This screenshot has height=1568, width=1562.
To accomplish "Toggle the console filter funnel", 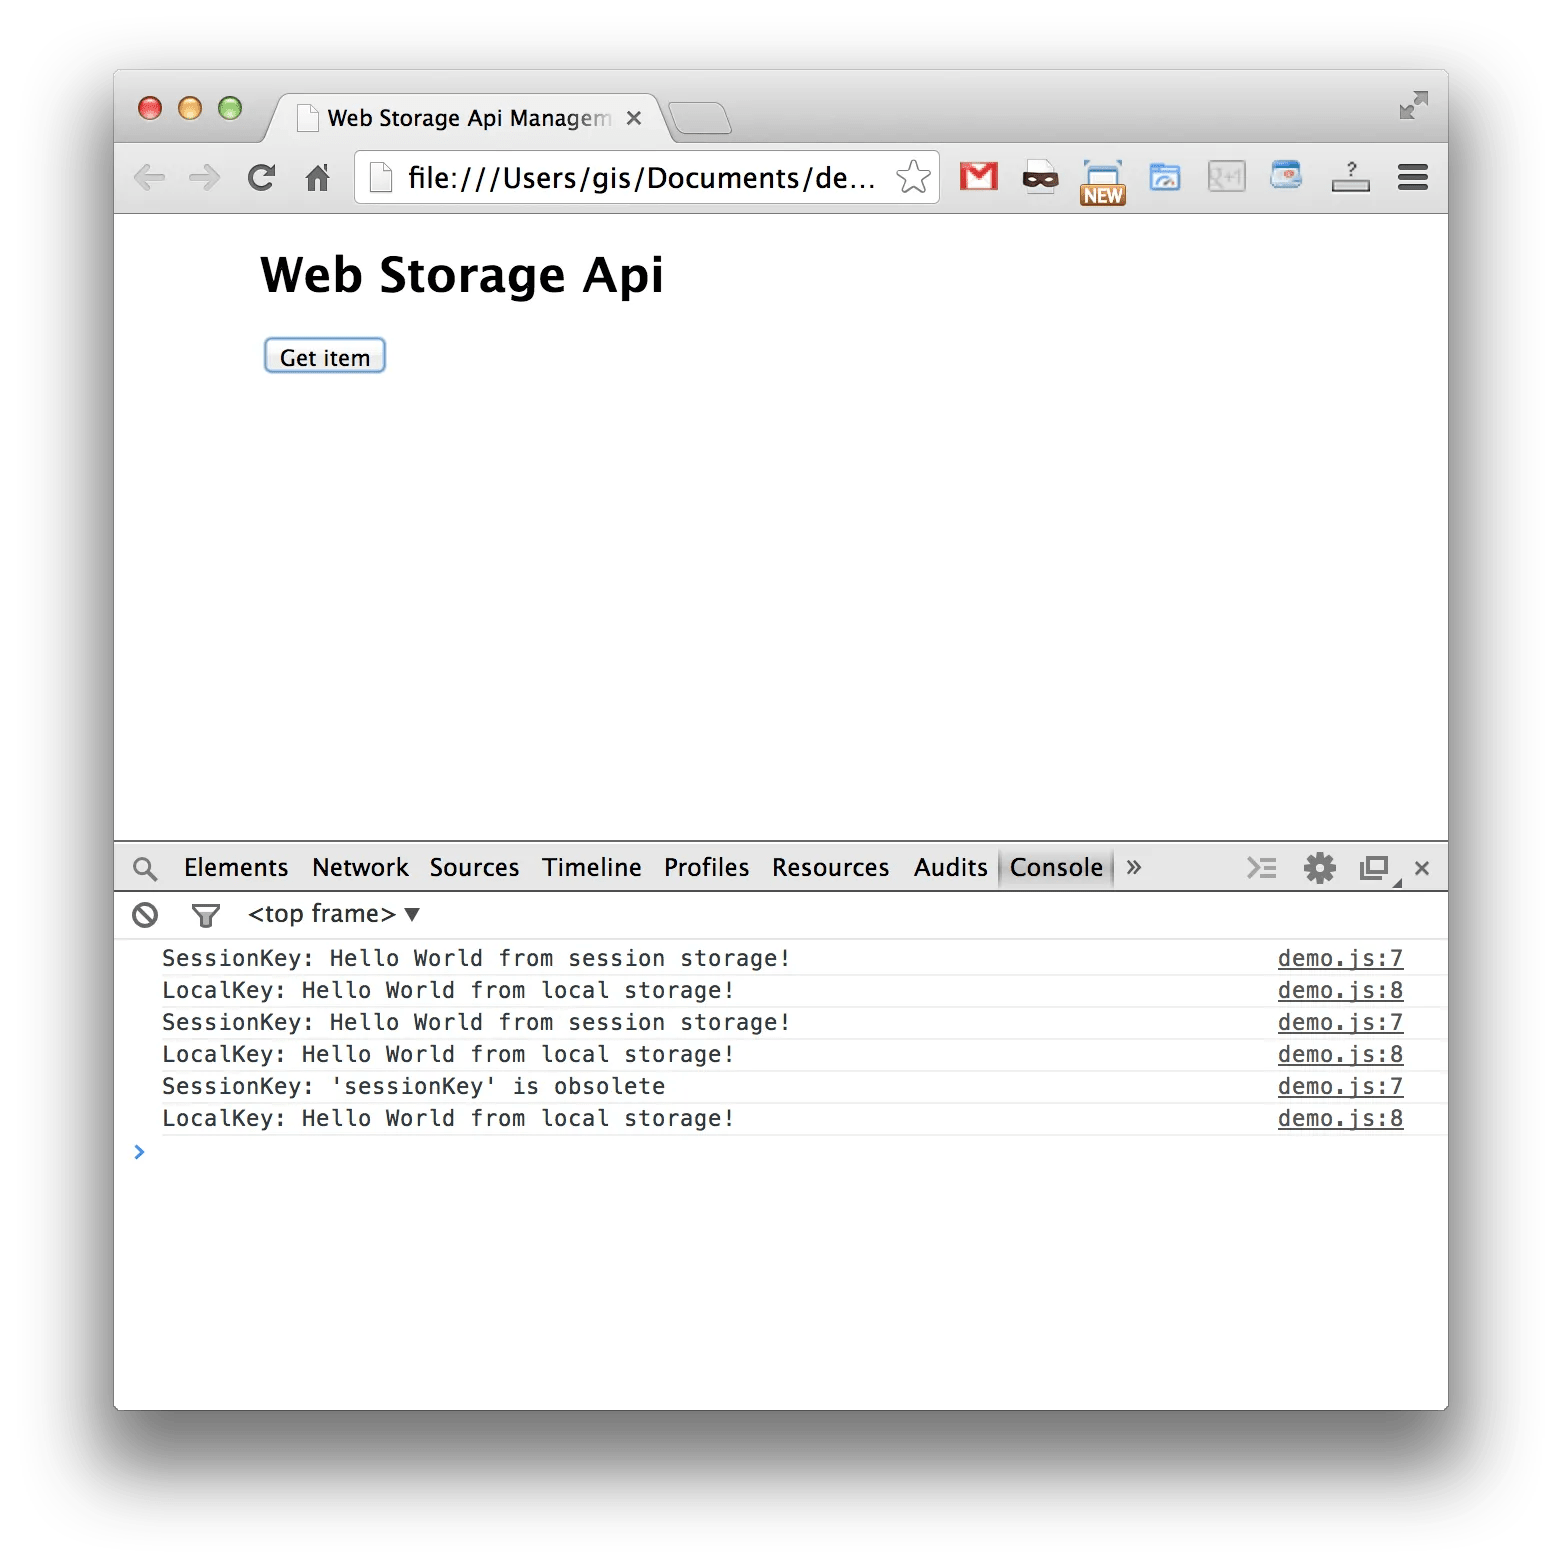I will [x=205, y=914].
